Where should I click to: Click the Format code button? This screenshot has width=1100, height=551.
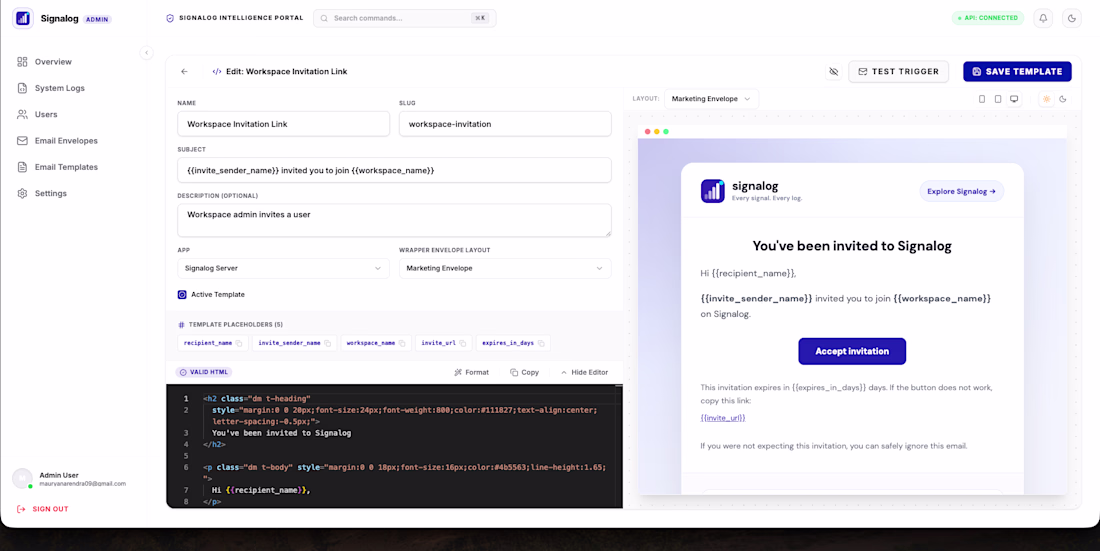pyautogui.click(x=471, y=373)
